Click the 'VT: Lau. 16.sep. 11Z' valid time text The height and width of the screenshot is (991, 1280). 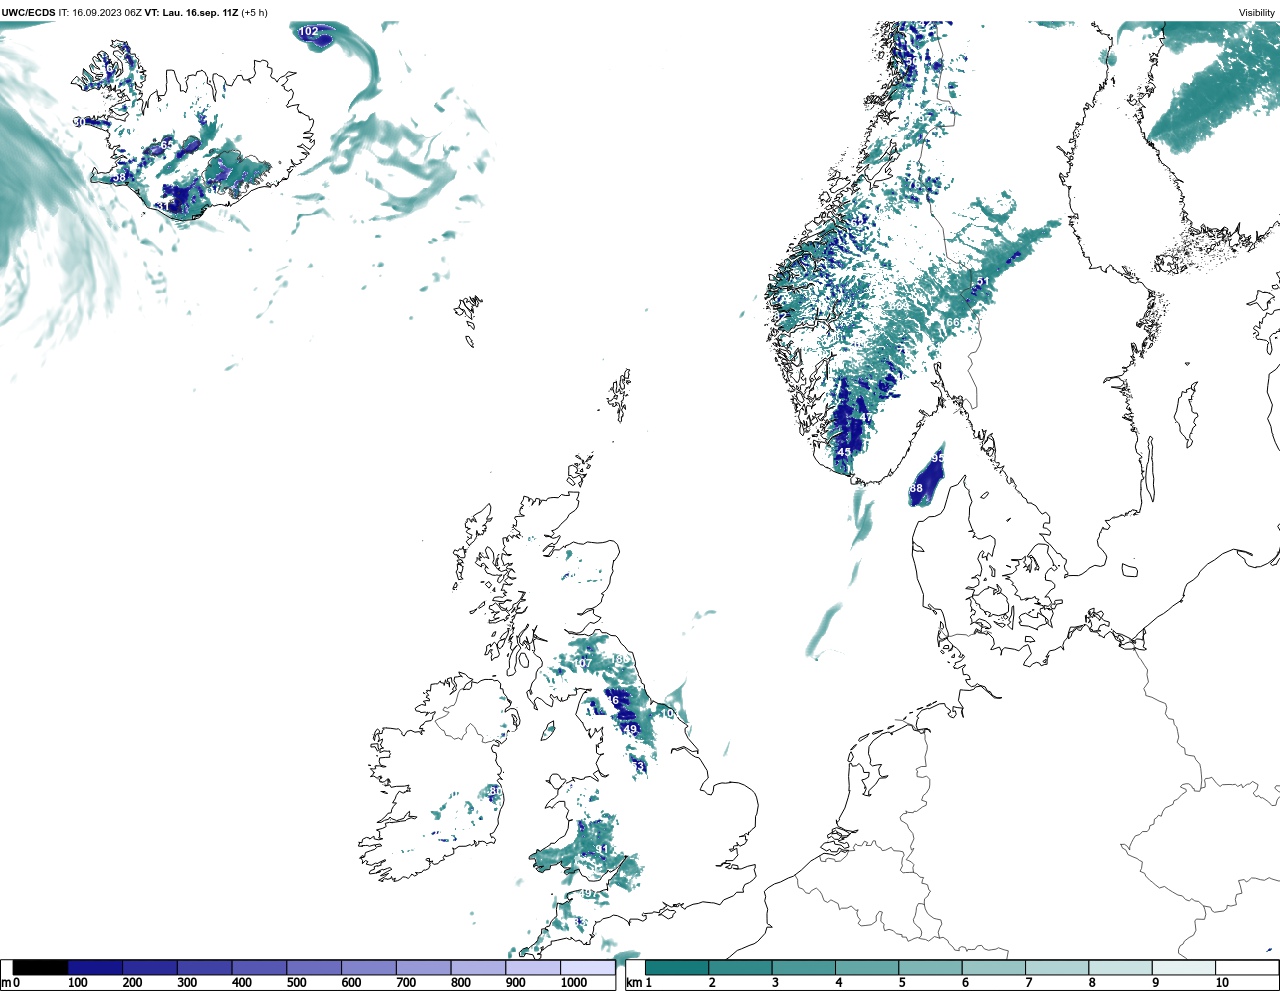tap(191, 13)
